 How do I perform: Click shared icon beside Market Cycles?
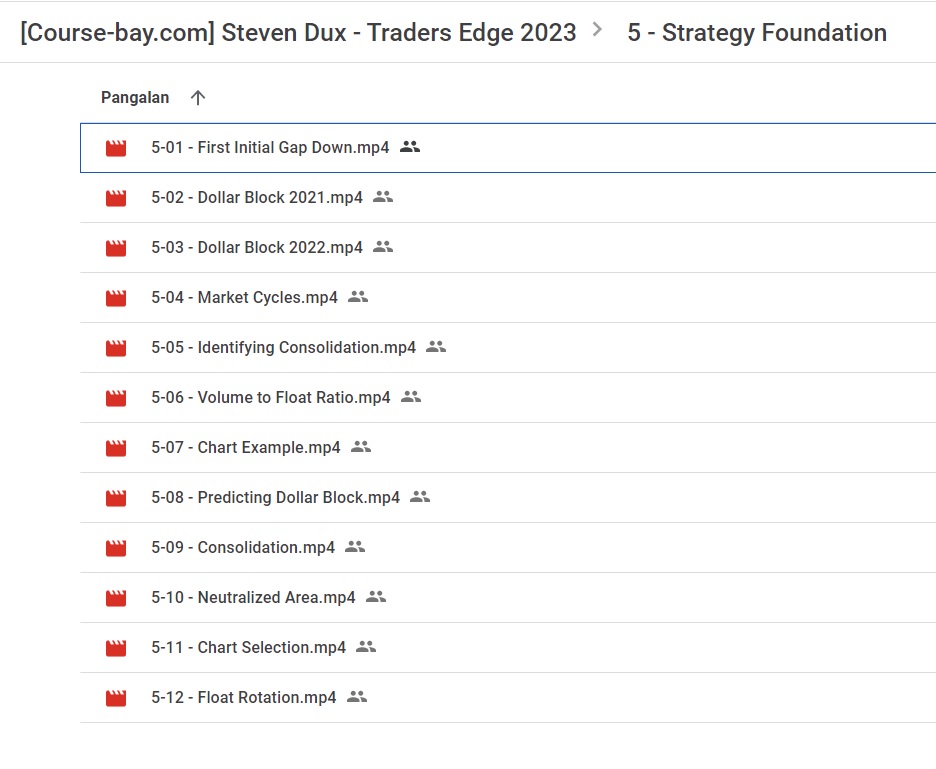coord(358,296)
